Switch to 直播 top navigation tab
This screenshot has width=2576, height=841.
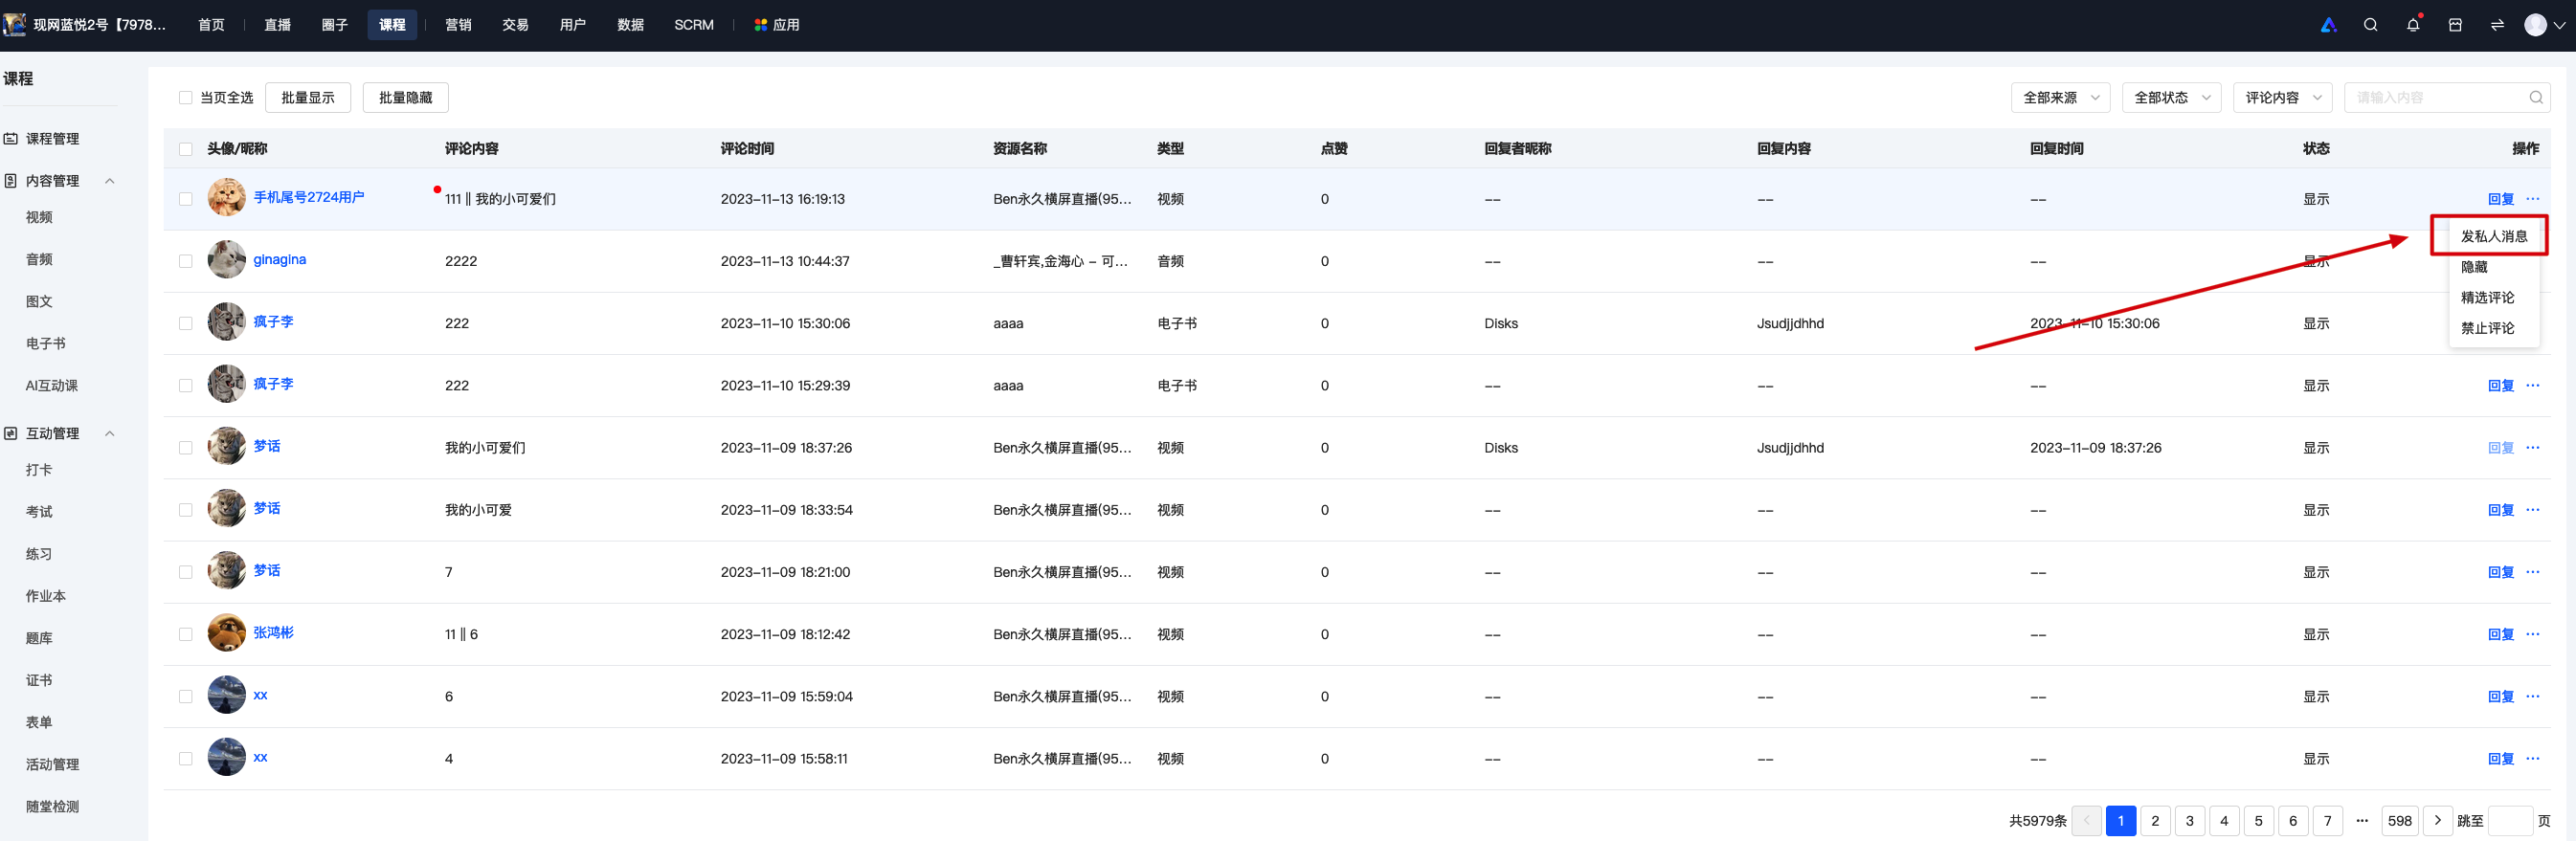pos(277,25)
